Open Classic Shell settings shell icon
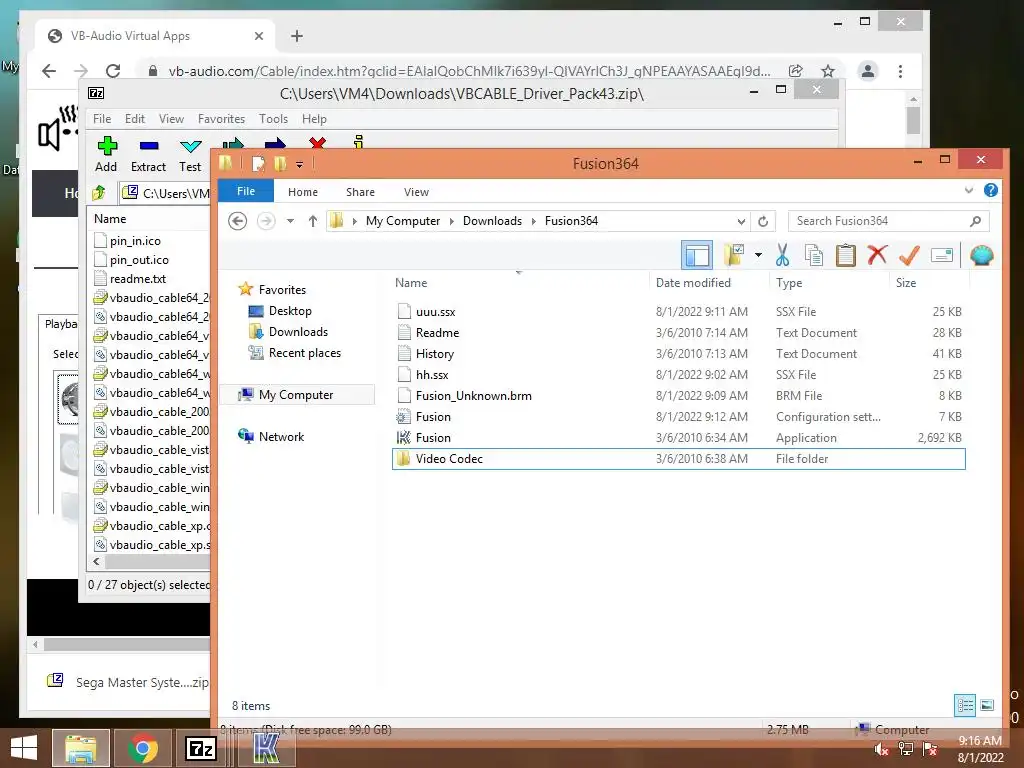This screenshot has height=768, width=1024. (x=982, y=255)
